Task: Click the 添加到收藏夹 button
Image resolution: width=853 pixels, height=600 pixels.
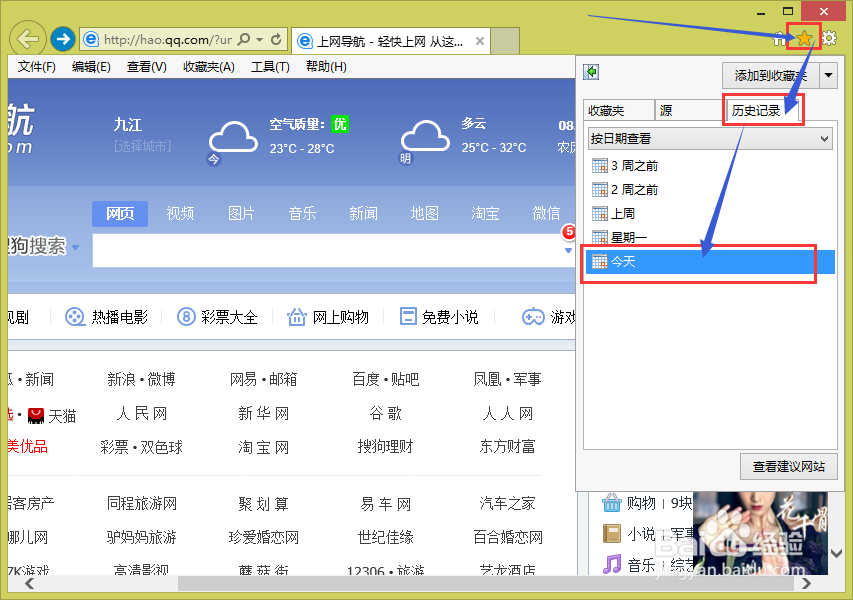Action: coord(771,76)
